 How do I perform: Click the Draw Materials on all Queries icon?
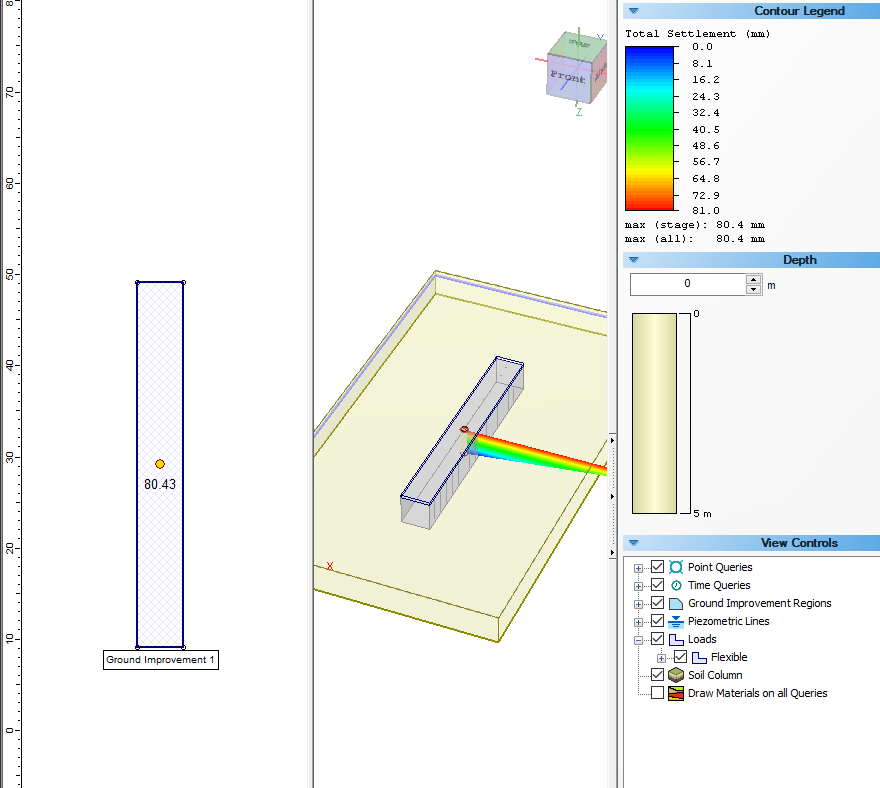click(676, 693)
